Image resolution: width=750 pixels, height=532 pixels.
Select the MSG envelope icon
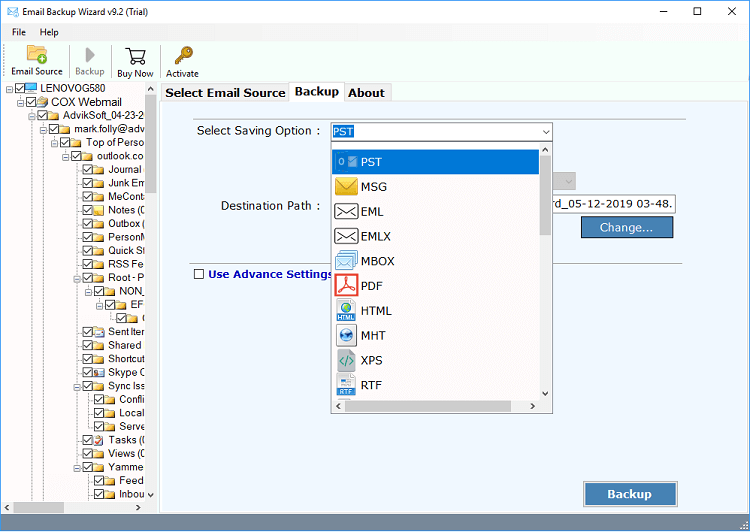[x=346, y=187]
